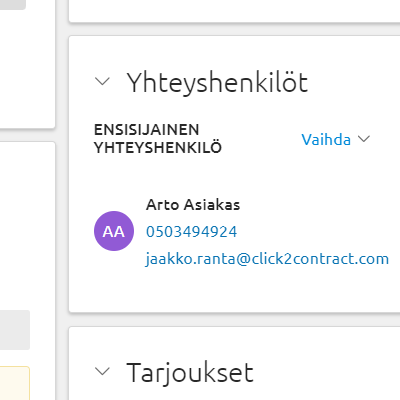The height and width of the screenshot is (400, 400).
Task: Click the purple AA avatar icon
Action: (x=114, y=231)
